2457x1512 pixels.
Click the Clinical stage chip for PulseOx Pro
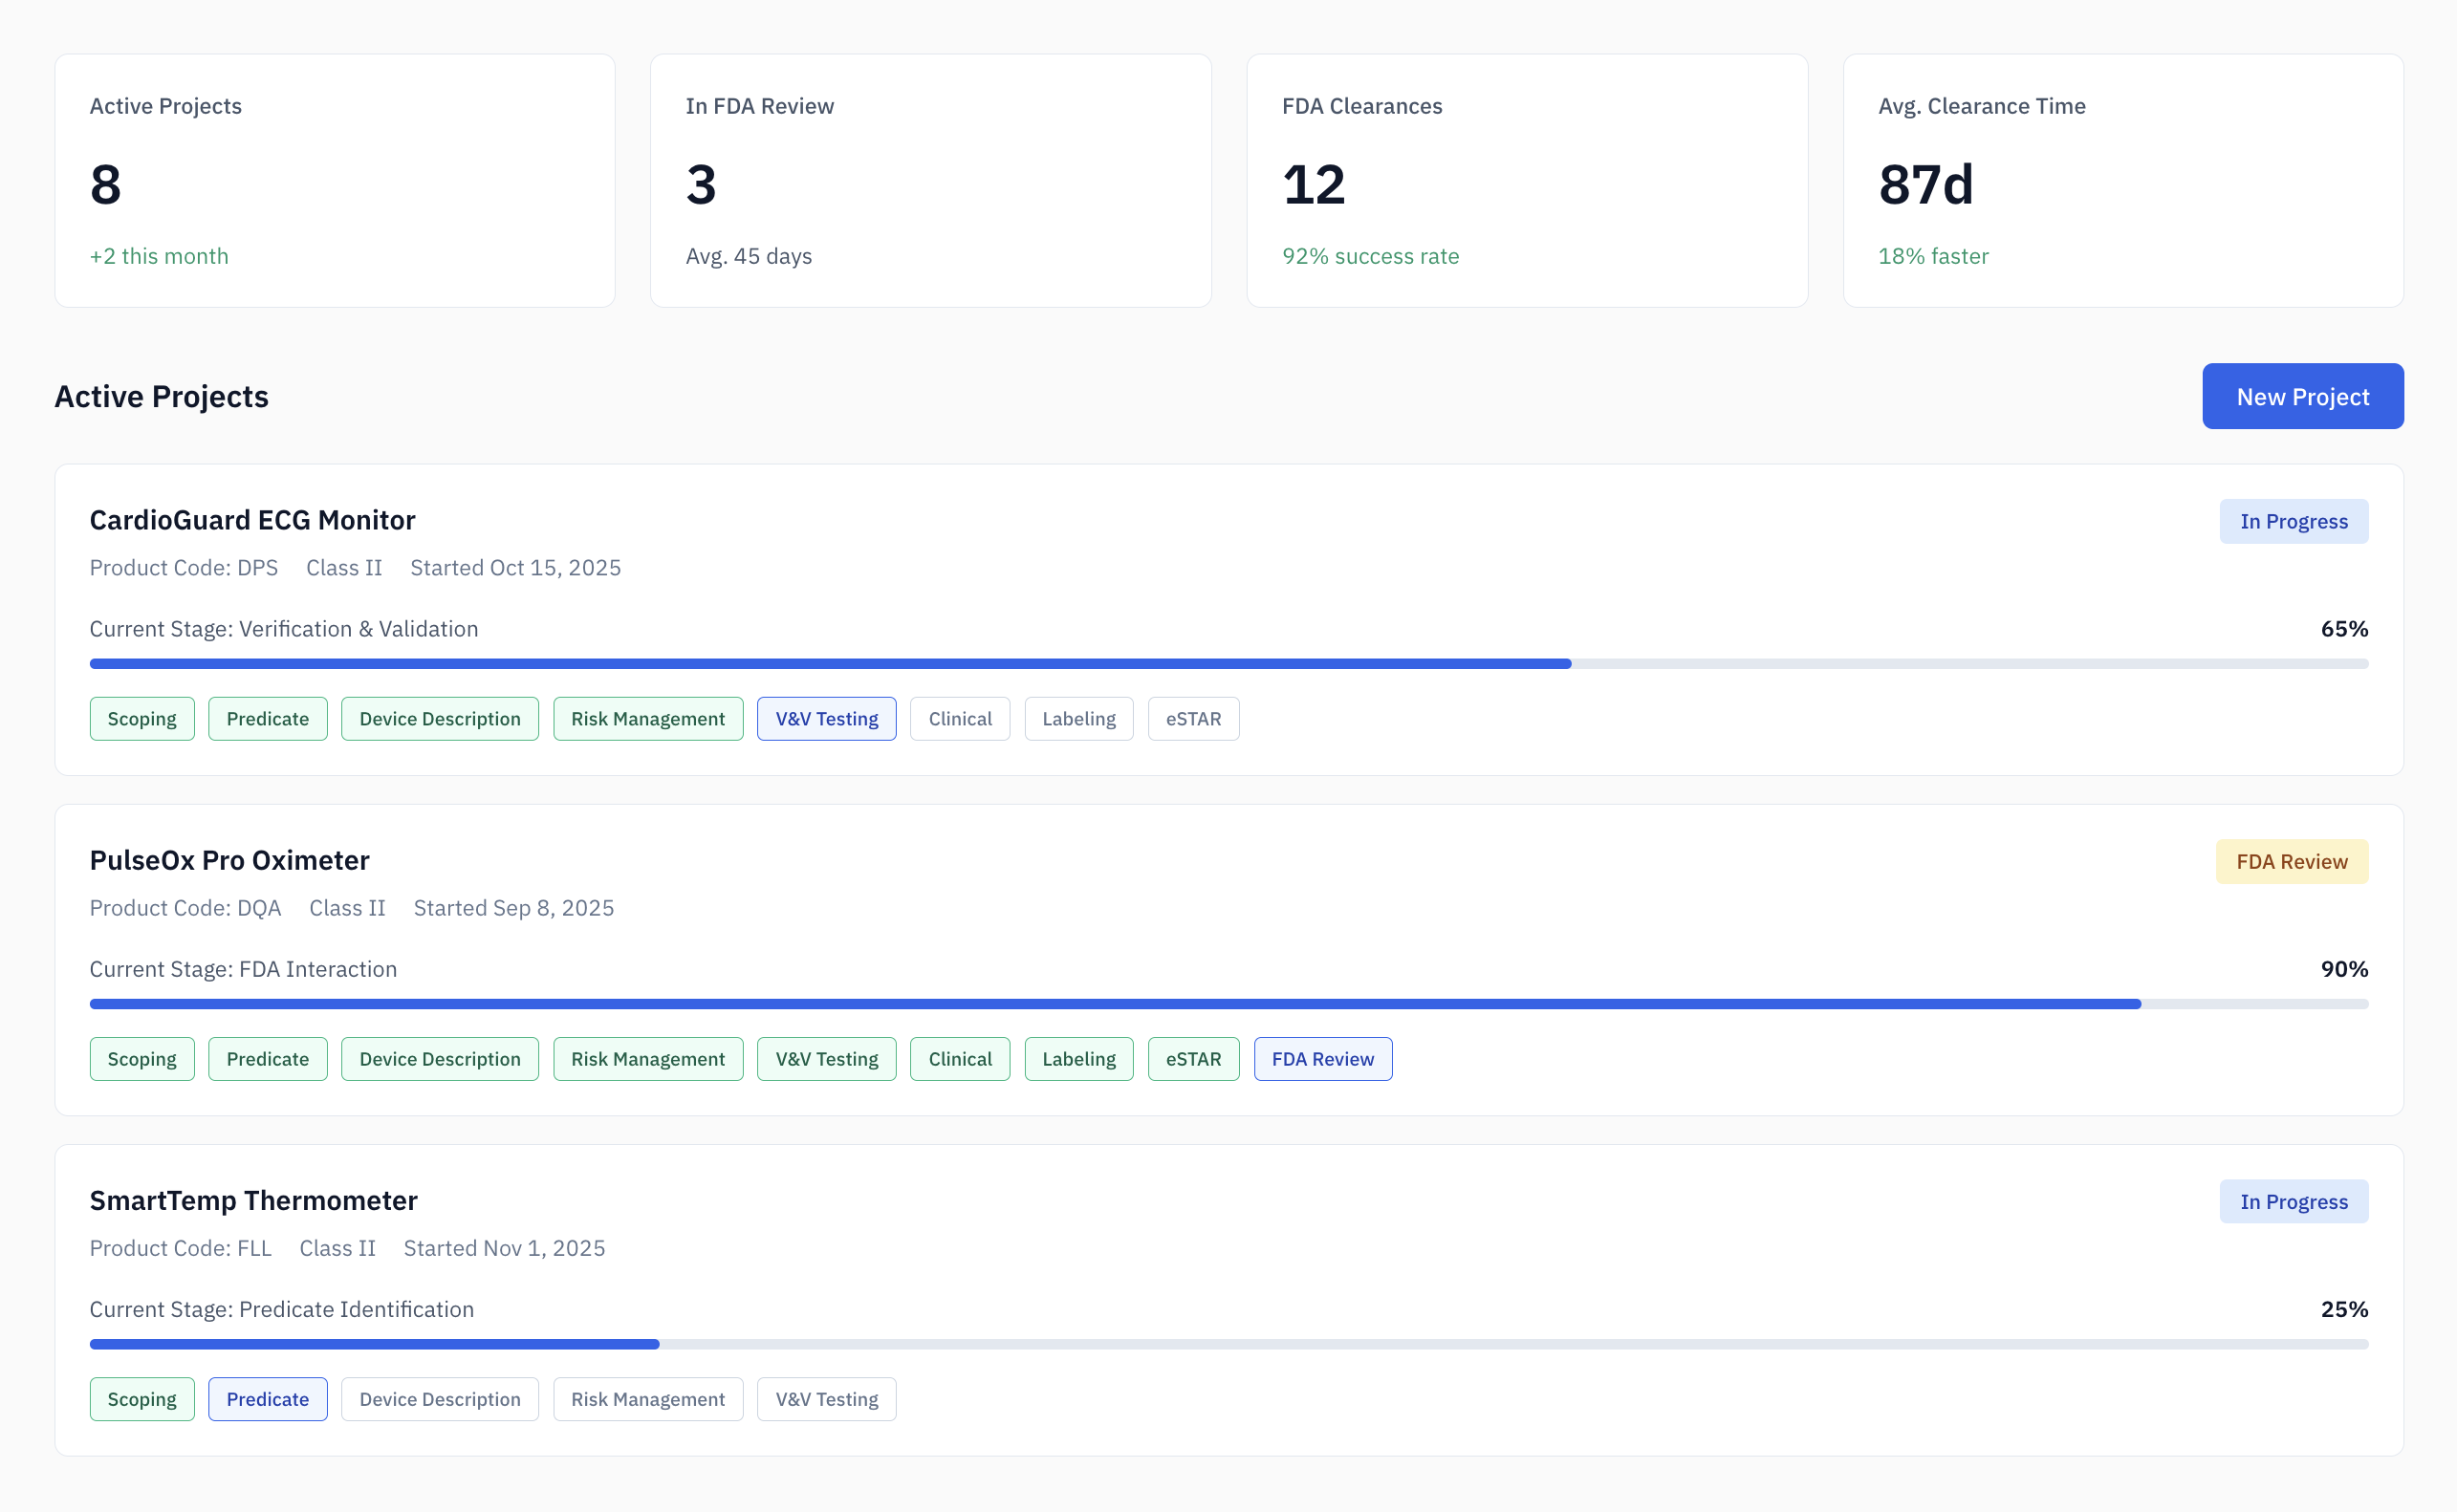(x=959, y=1058)
